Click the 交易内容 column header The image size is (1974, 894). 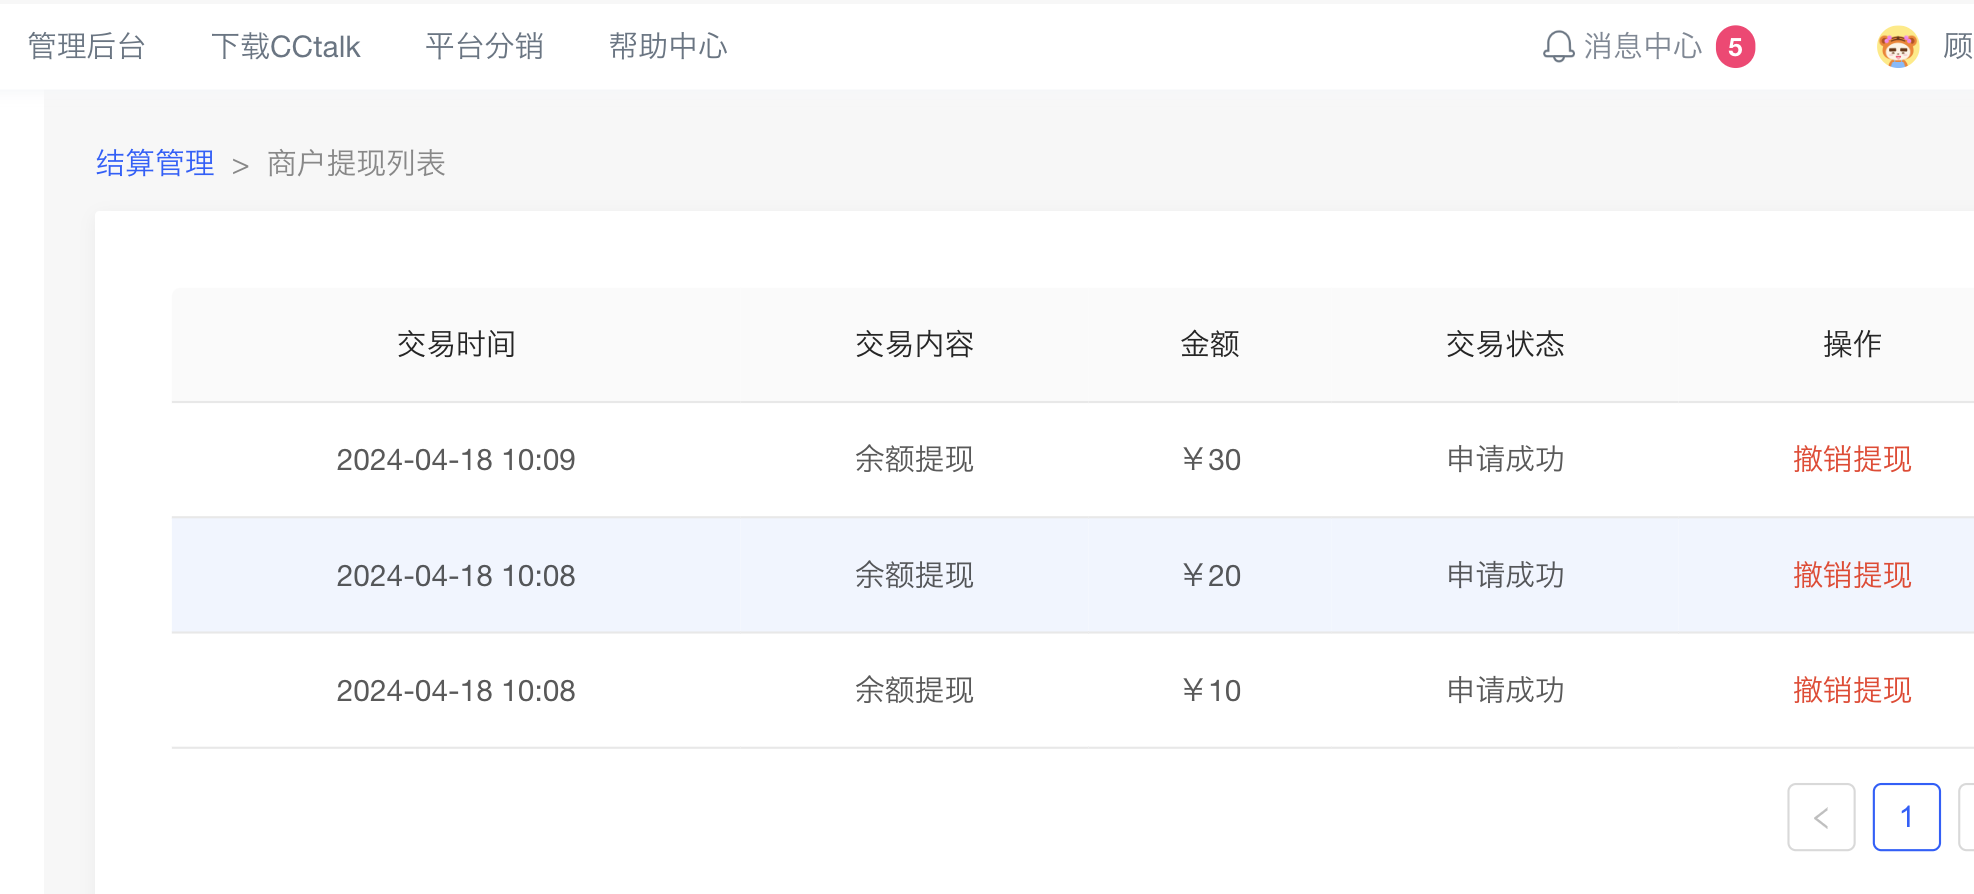tap(914, 344)
